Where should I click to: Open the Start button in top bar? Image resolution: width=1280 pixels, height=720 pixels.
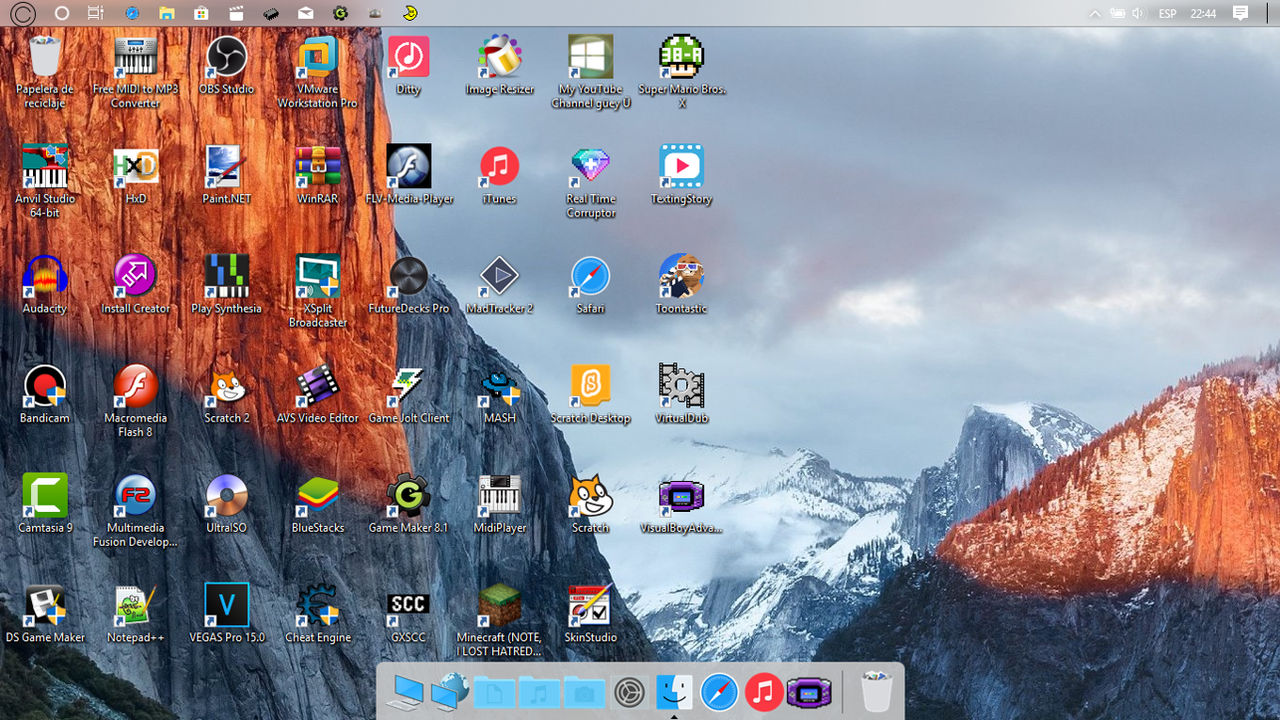(x=23, y=13)
